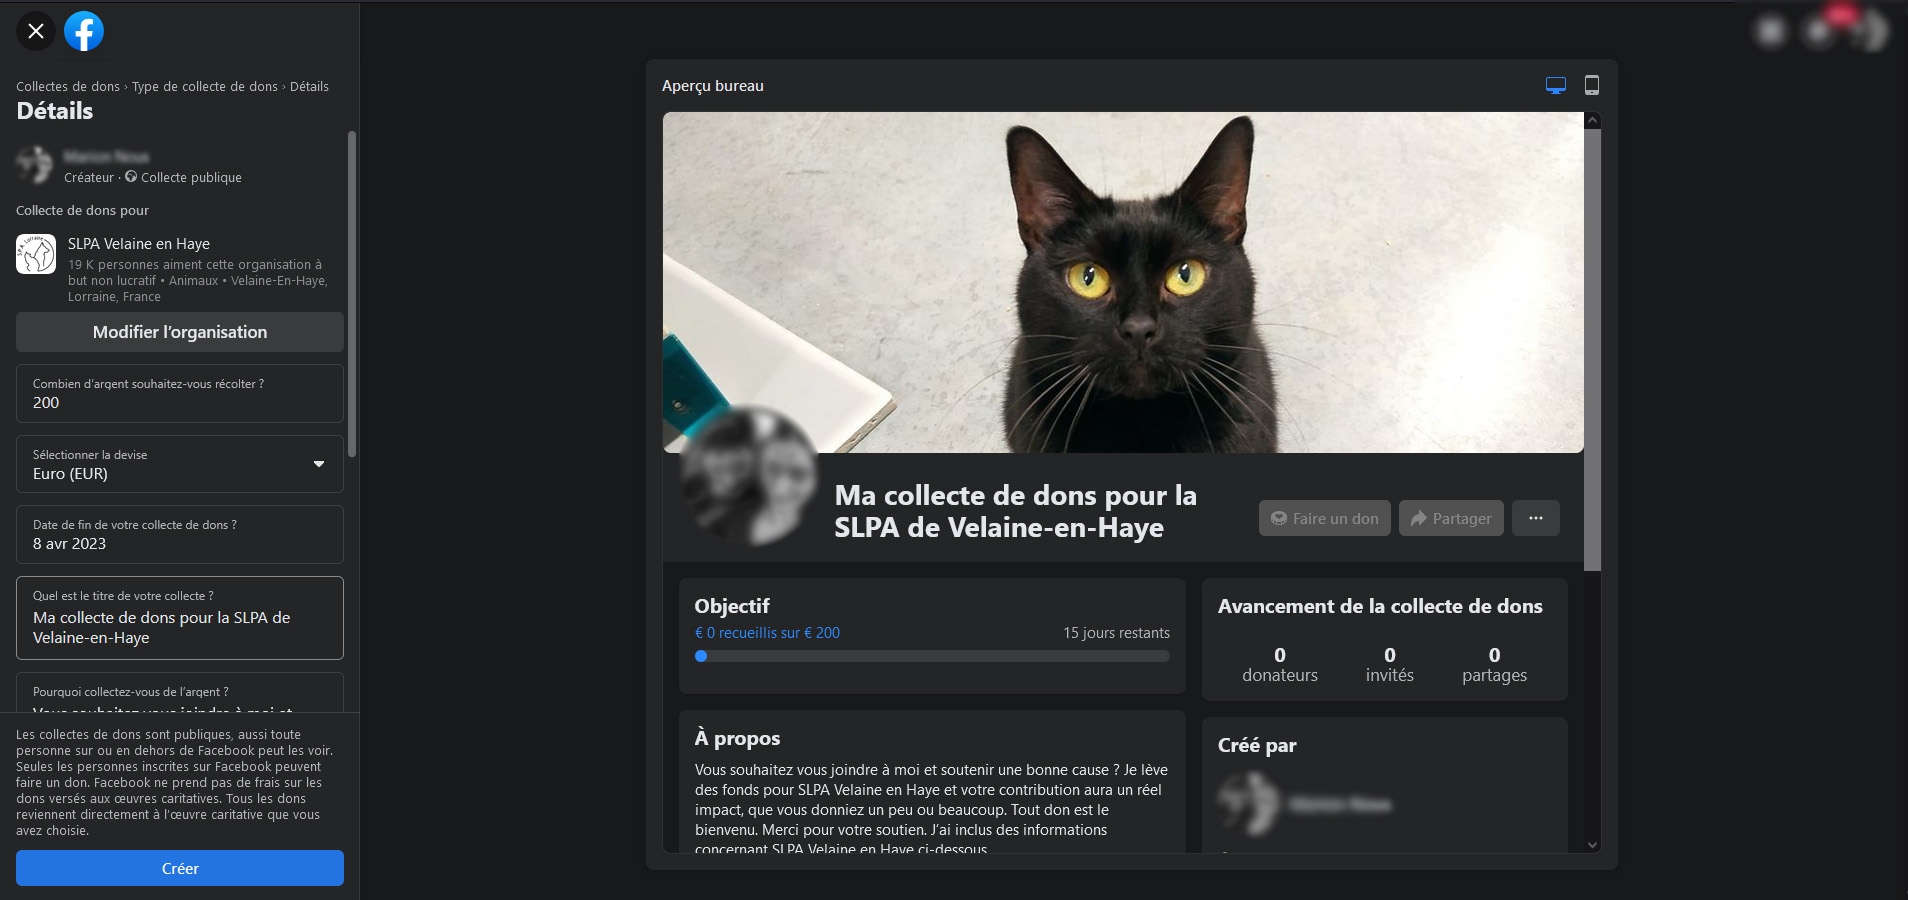The image size is (1908, 900).
Task: Switch to mobile preview icon
Action: click(x=1592, y=86)
